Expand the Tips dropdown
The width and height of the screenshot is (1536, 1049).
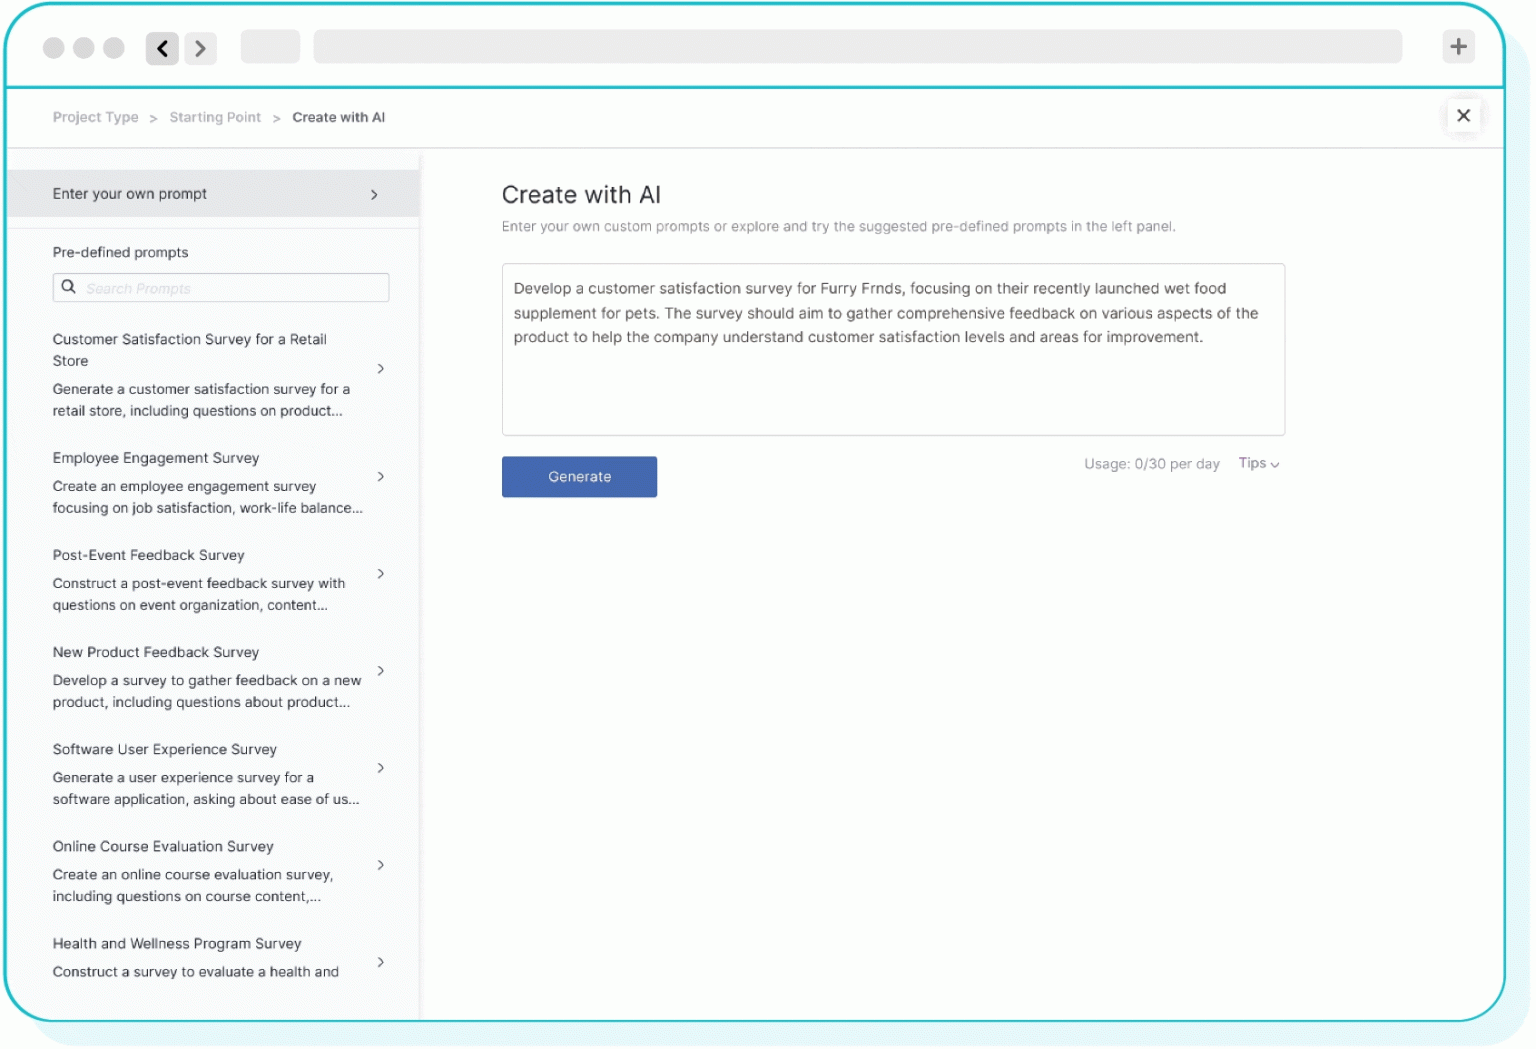coord(1258,464)
